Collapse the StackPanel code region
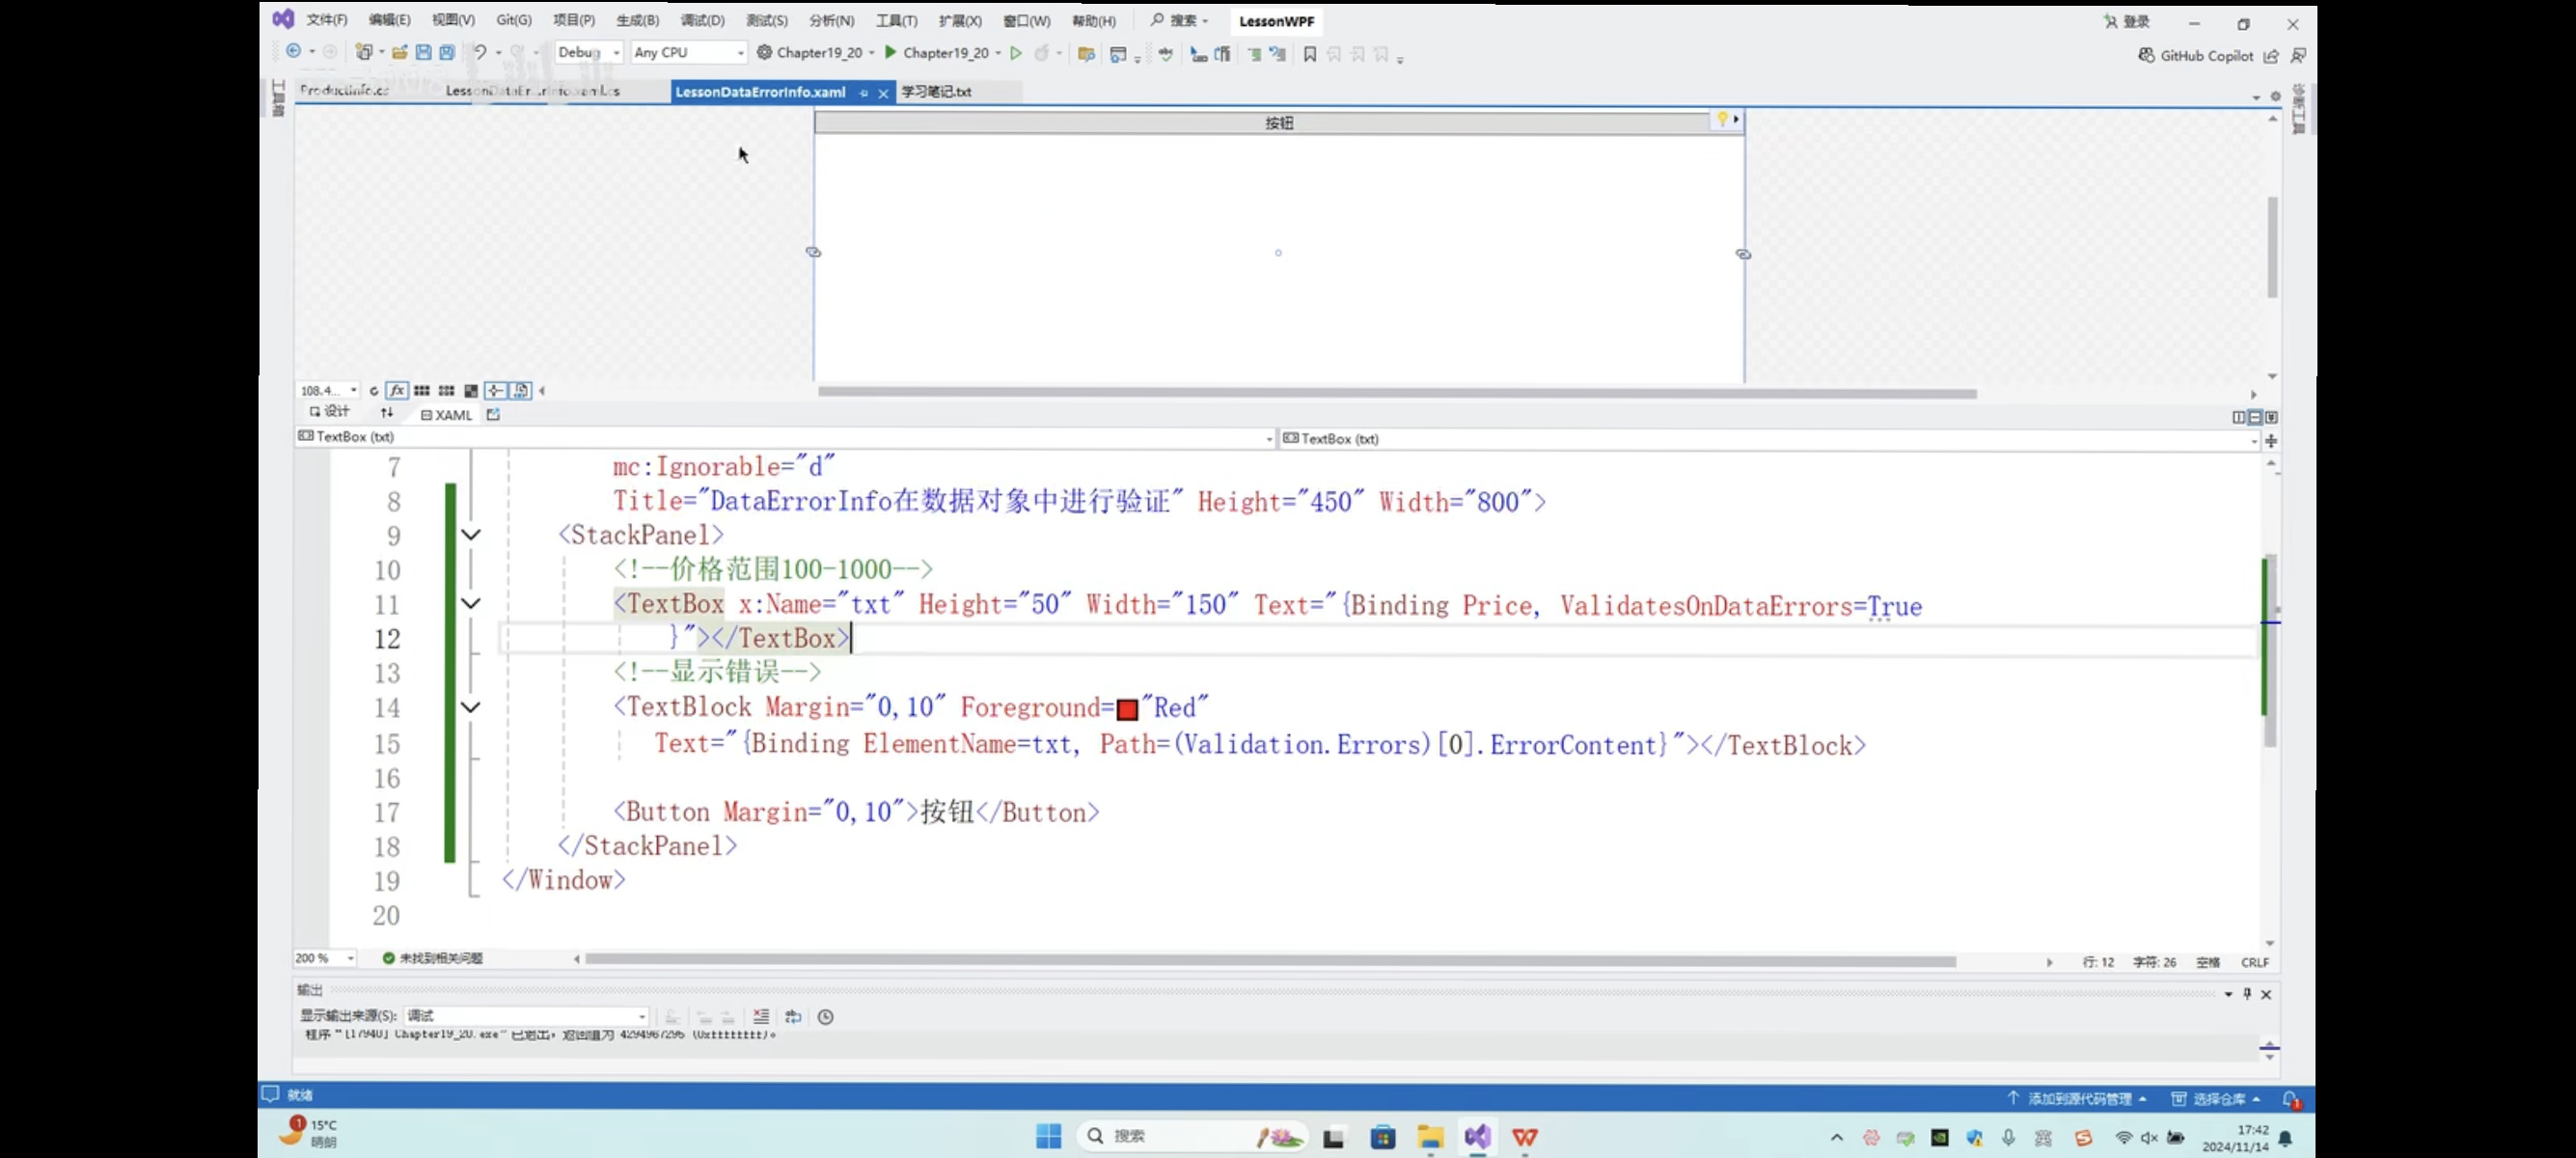The height and width of the screenshot is (1158, 2576). (471, 535)
